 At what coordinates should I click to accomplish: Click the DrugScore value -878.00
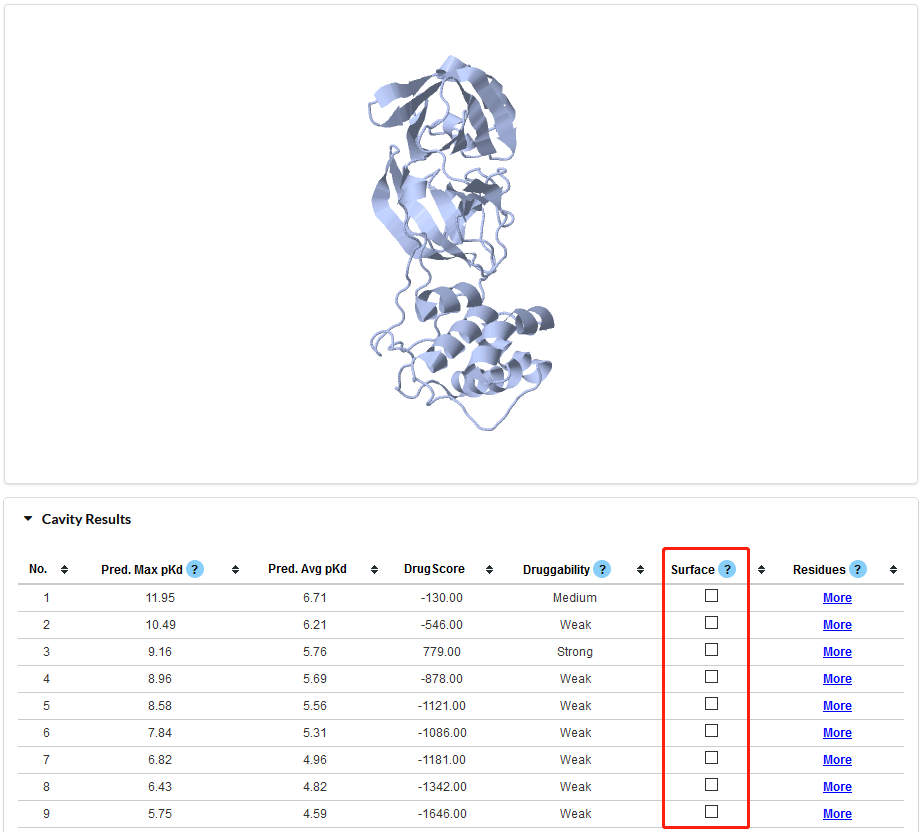click(x=442, y=679)
